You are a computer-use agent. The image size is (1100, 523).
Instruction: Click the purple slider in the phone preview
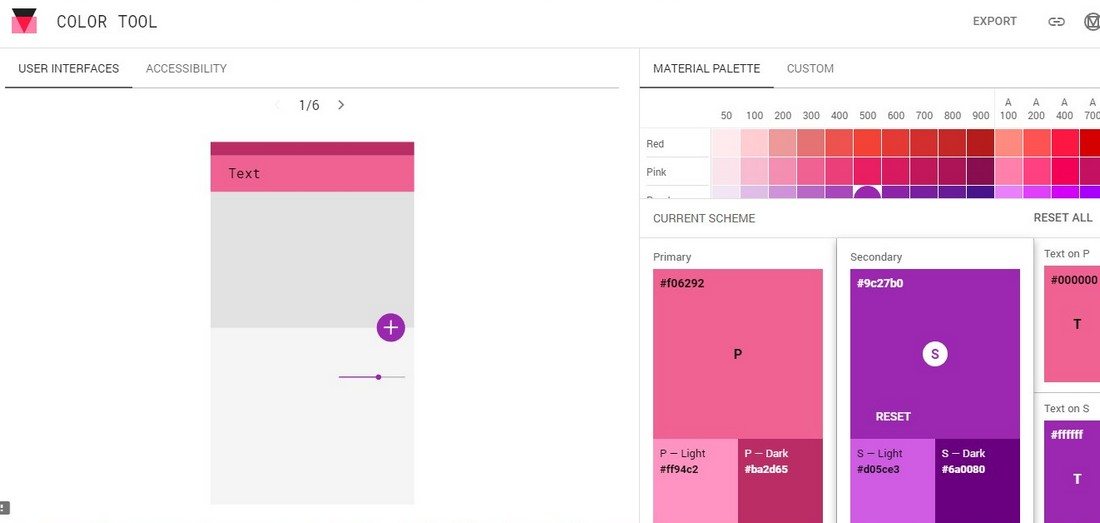point(372,377)
